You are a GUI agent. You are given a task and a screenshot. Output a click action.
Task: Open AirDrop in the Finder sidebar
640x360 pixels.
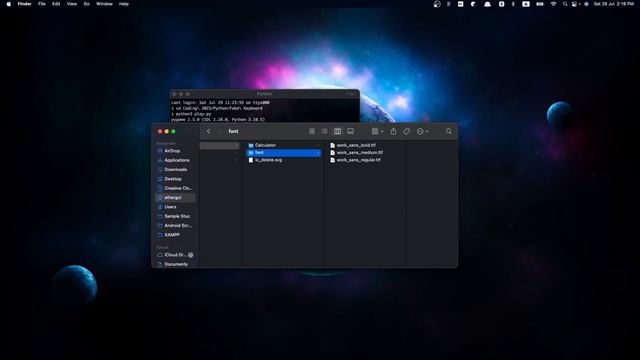[x=169, y=151]
